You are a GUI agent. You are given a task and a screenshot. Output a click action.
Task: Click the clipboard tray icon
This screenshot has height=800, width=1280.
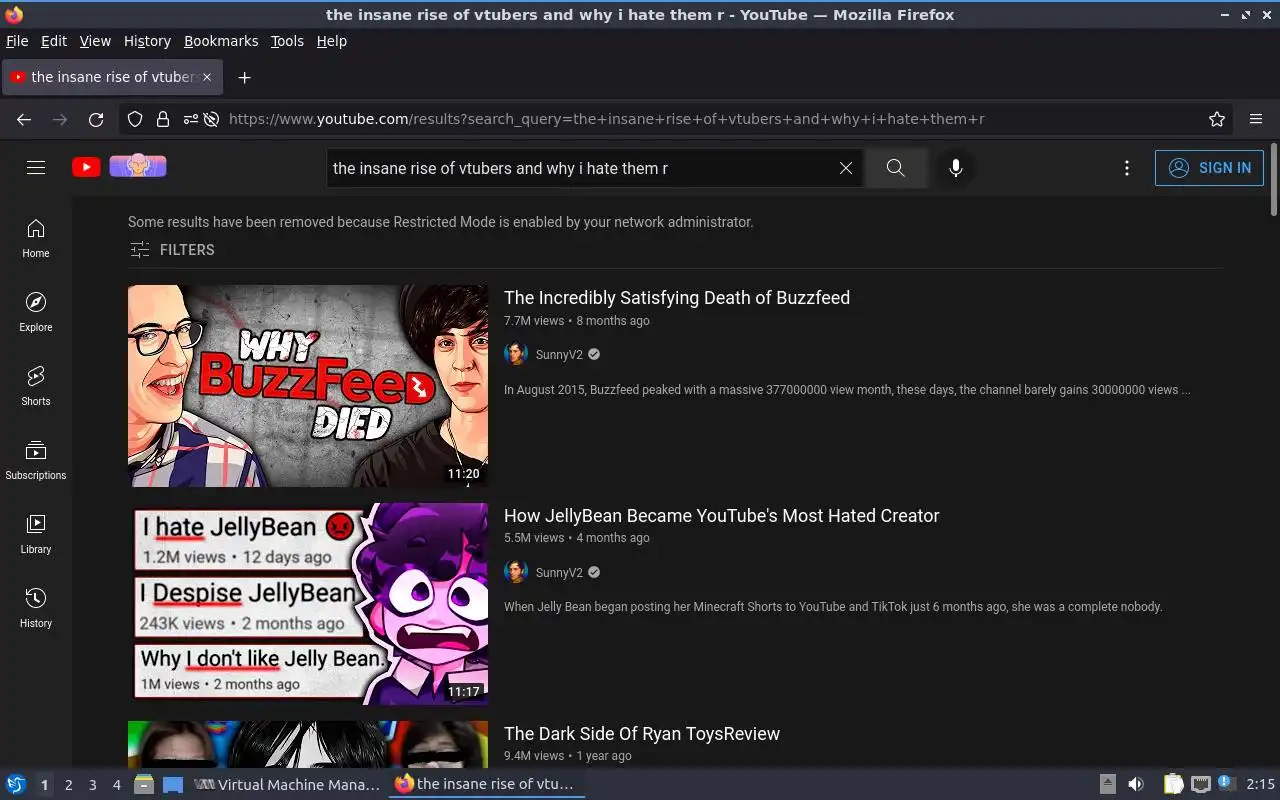[x=1174, y=785]
